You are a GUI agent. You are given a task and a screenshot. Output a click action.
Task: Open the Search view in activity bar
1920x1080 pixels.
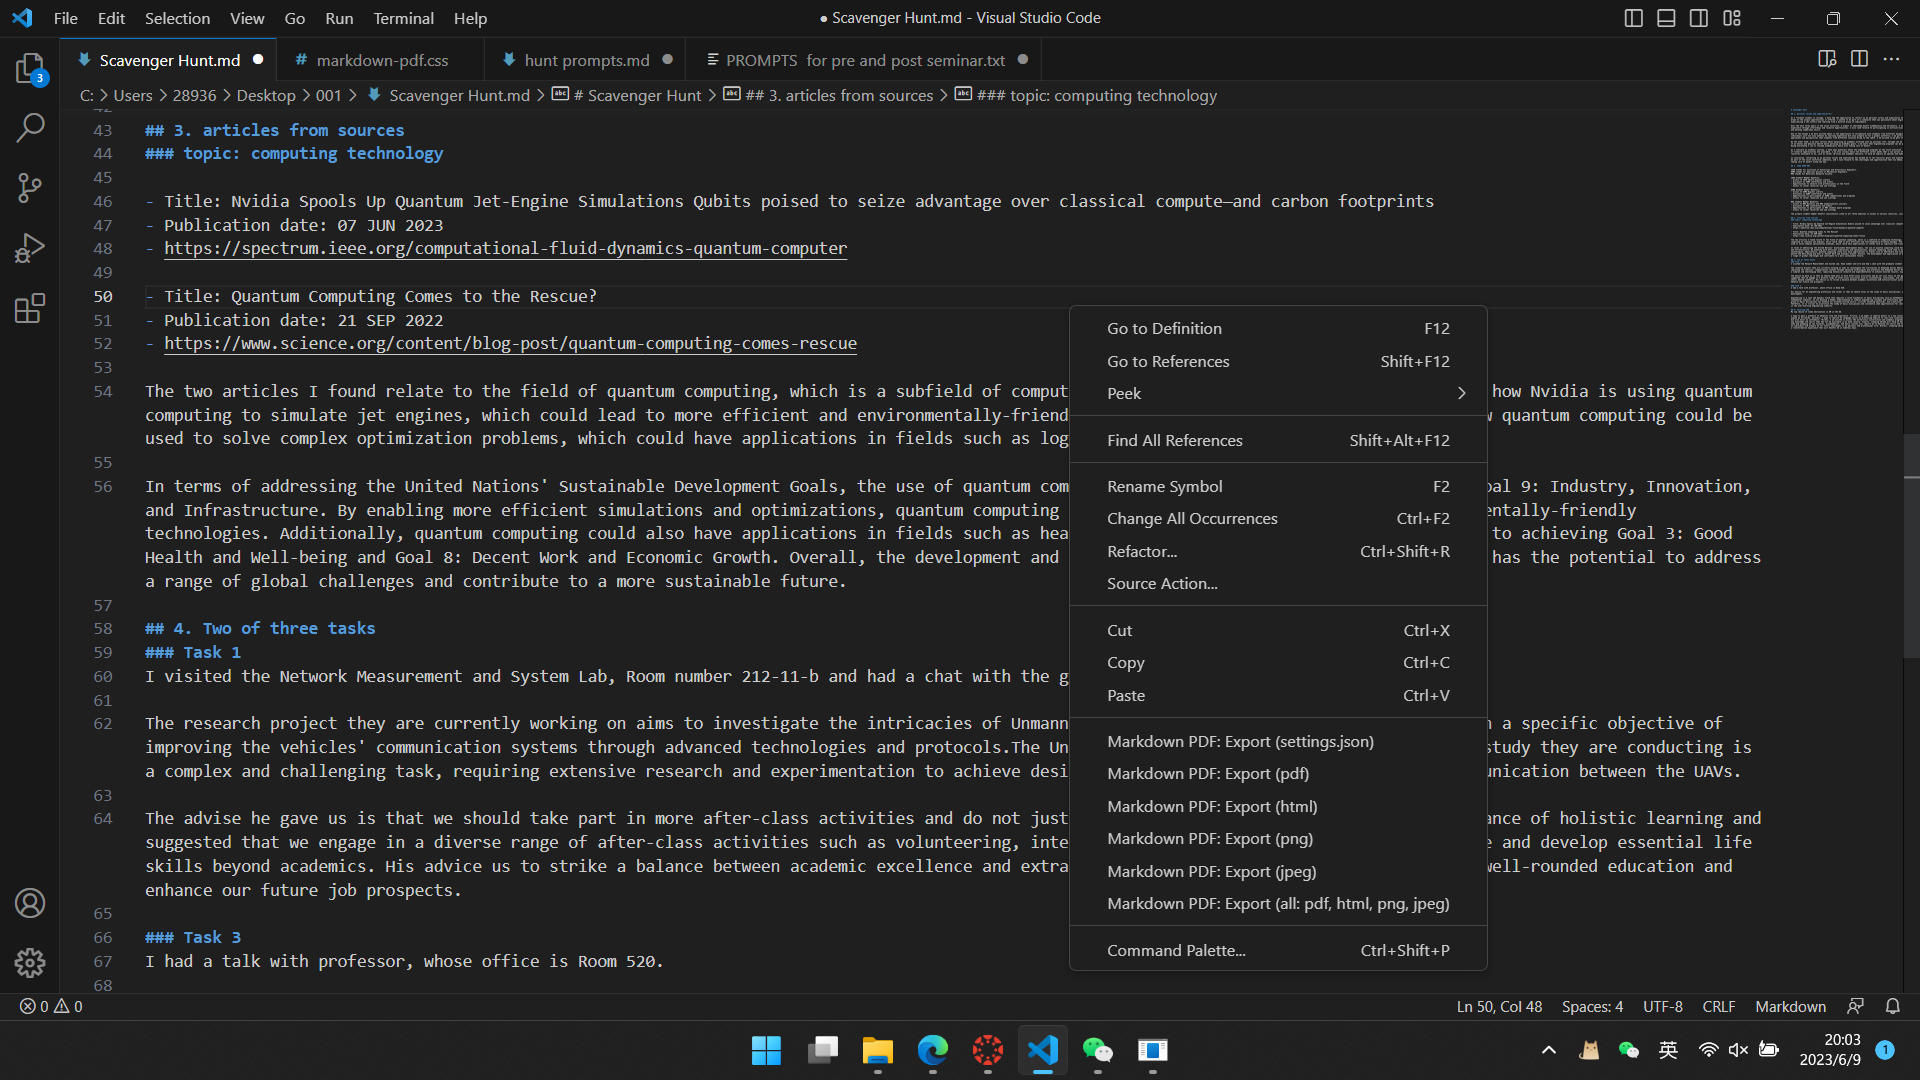click(30, 128)
